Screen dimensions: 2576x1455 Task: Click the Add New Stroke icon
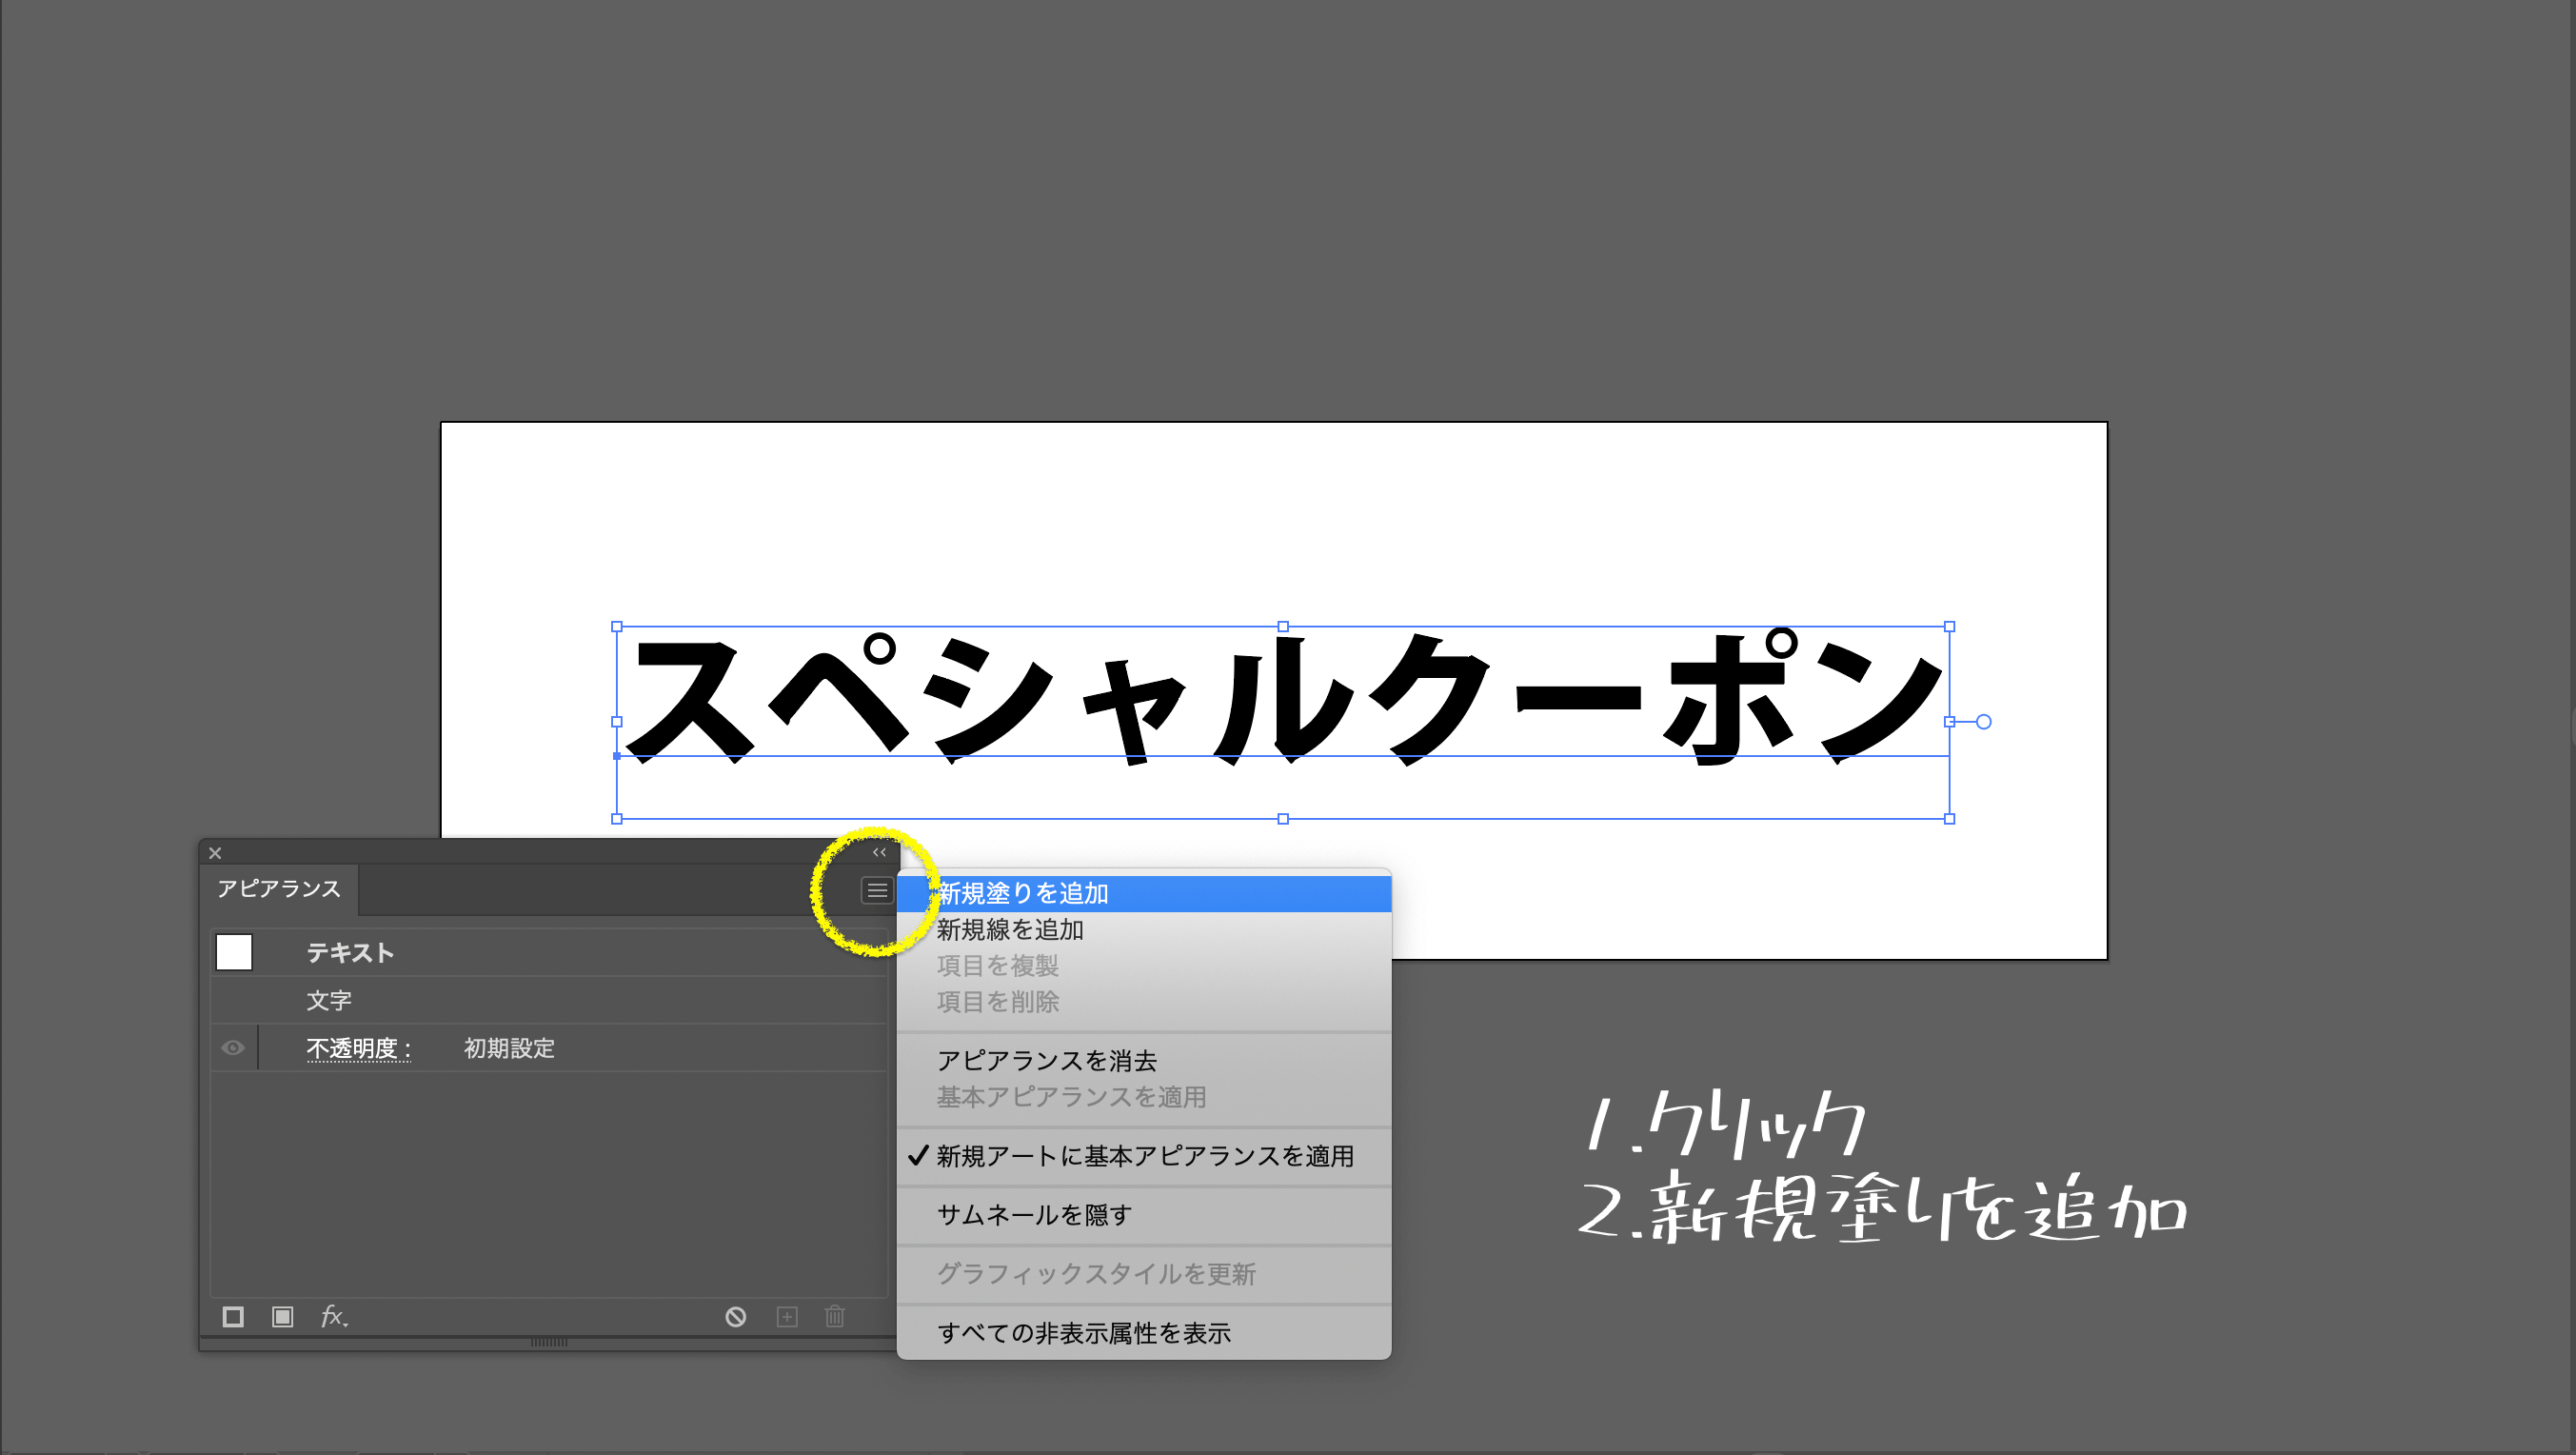[233, 1317]
